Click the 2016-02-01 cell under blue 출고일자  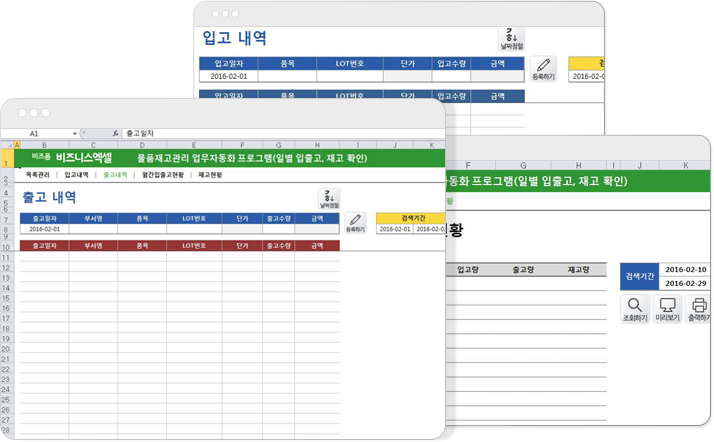[44, 229]
